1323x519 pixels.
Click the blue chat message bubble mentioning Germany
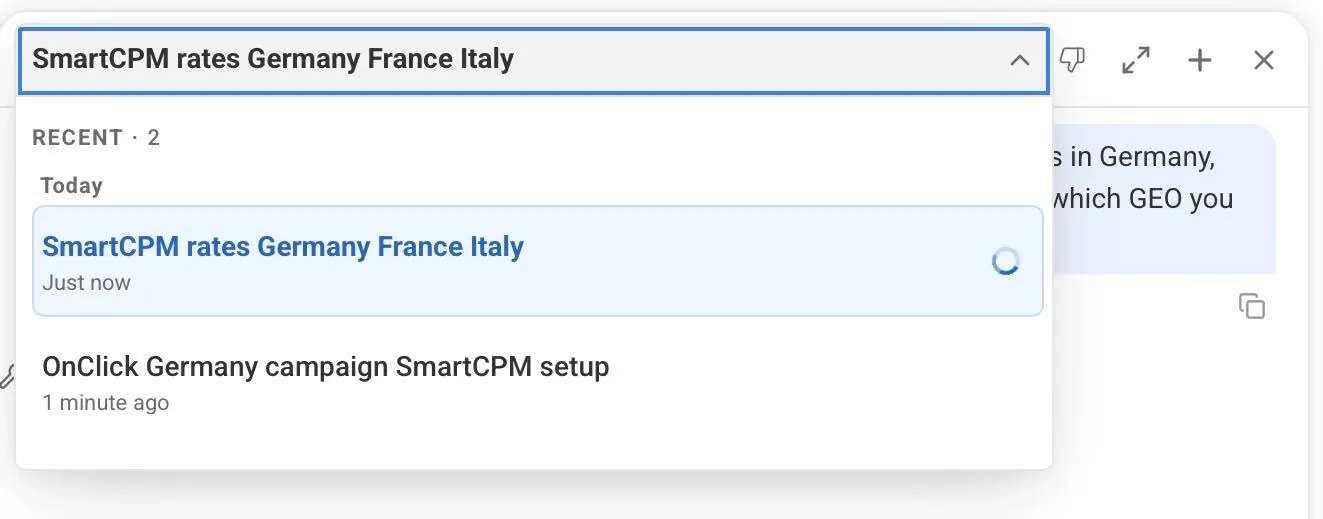coord(1163,199)
